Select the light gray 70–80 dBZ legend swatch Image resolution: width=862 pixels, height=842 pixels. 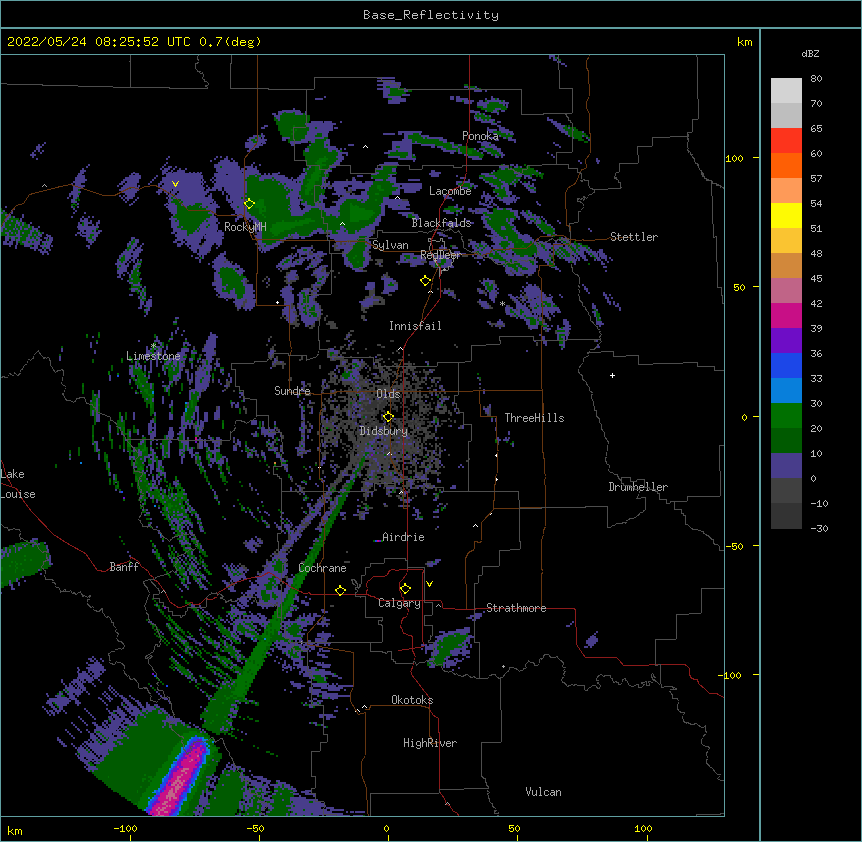coord(786,91)
